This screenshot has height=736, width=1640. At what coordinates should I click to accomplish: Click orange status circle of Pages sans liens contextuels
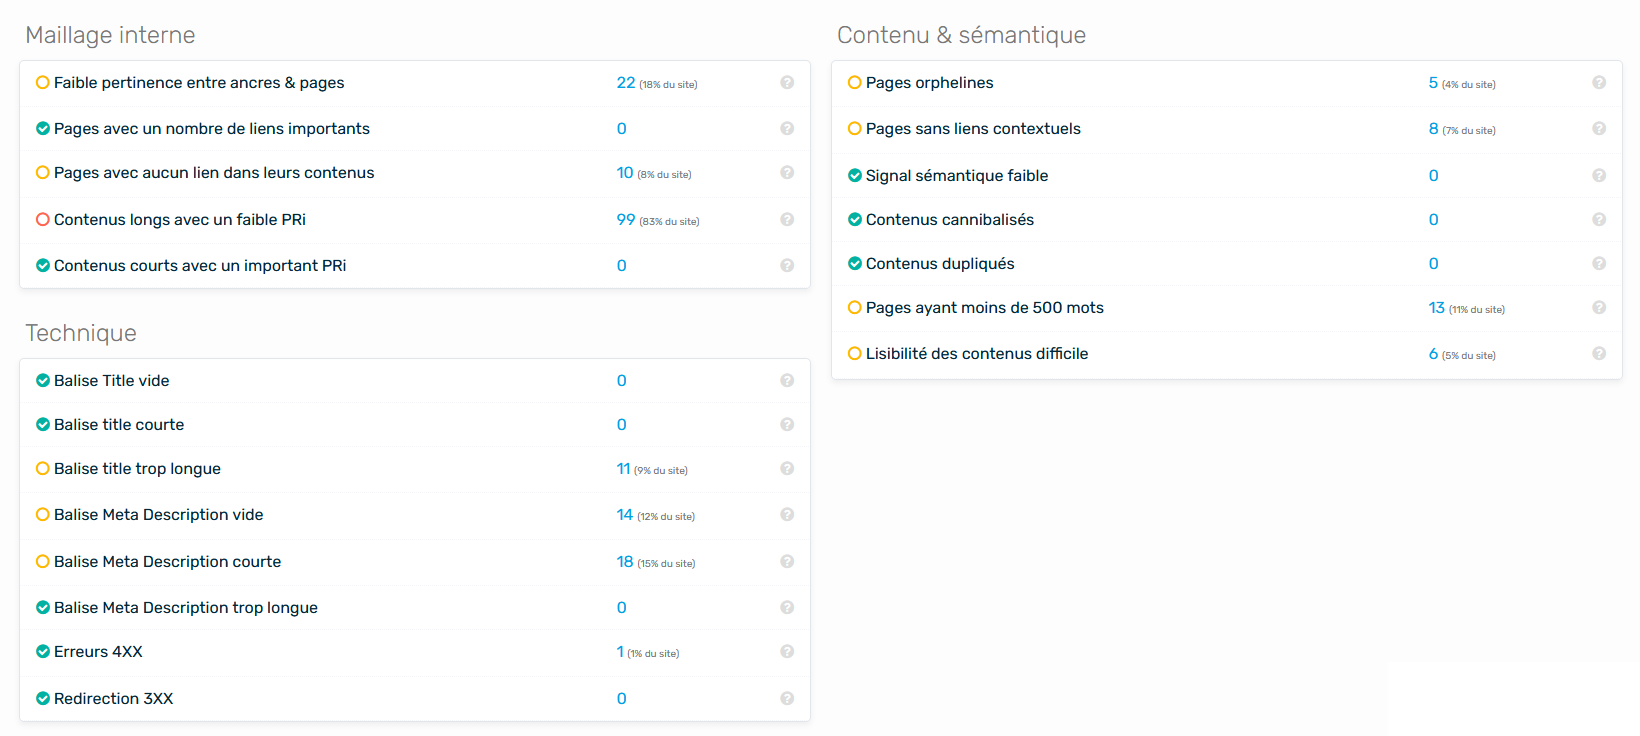pos(855,129)
